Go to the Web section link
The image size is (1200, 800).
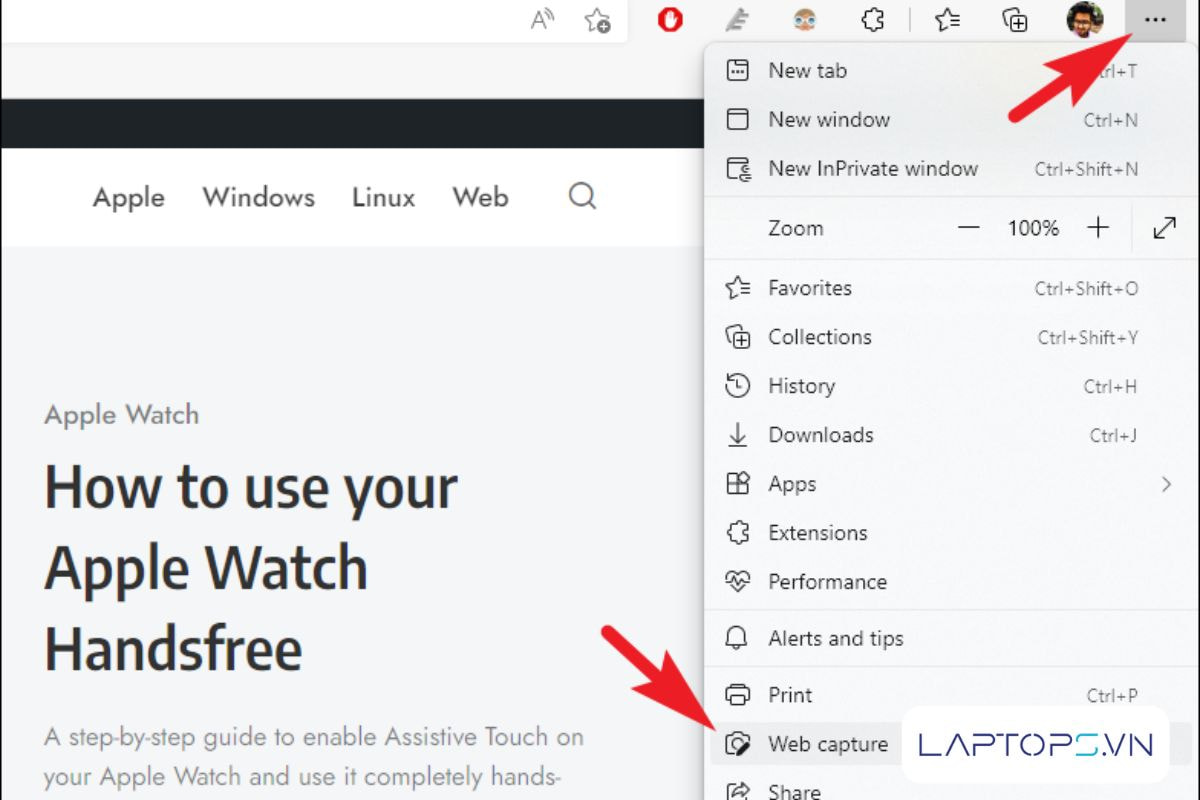tap(480, 197)
